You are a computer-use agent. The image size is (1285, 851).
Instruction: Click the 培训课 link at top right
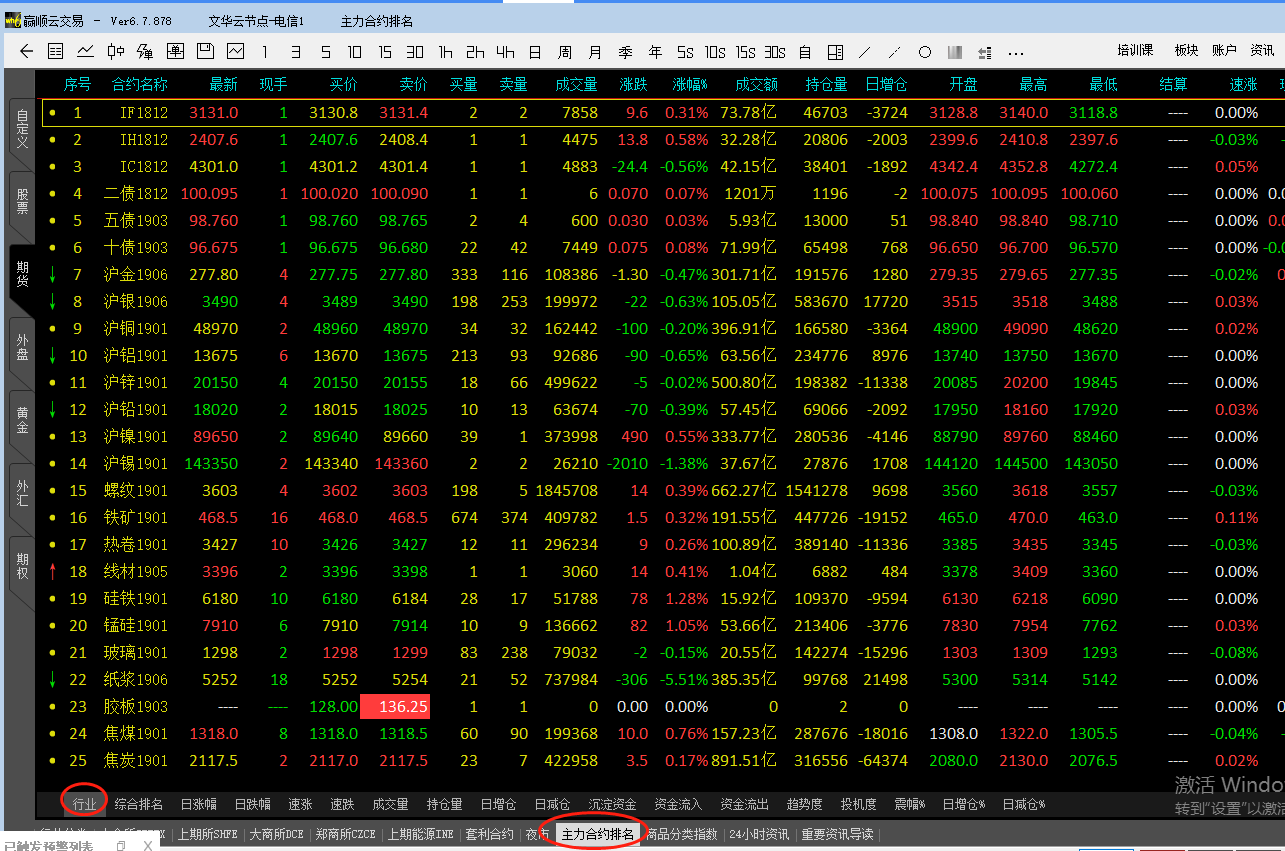click(1135, 50)
